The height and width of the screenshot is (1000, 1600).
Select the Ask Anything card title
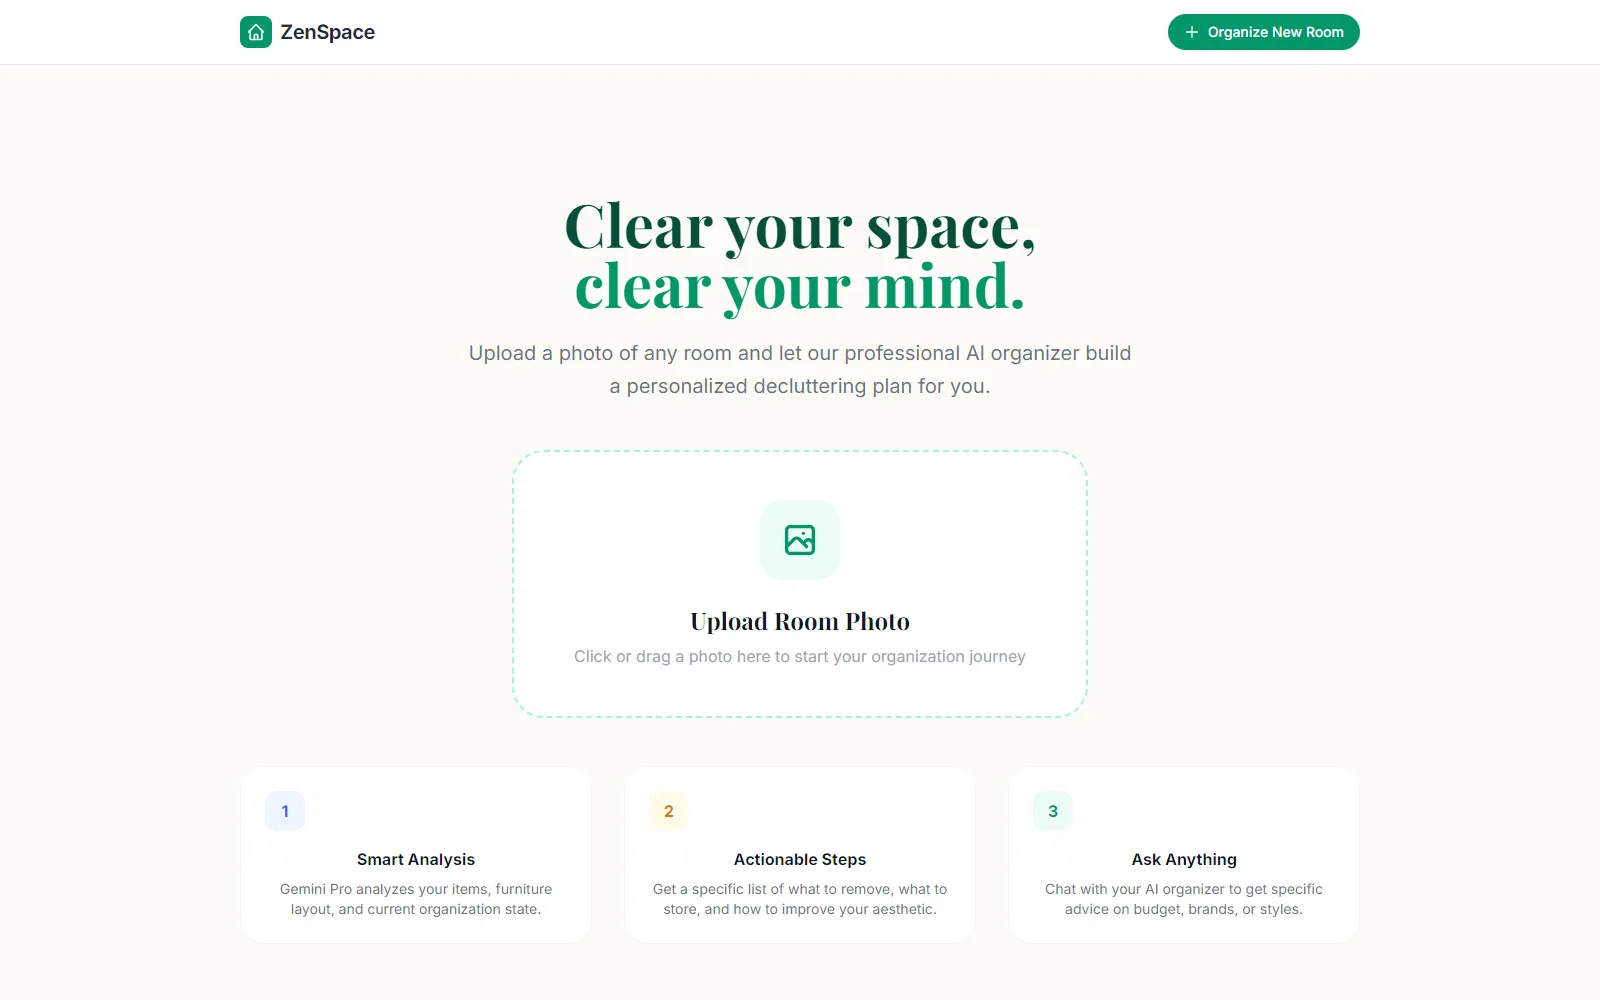[1184, 859]
